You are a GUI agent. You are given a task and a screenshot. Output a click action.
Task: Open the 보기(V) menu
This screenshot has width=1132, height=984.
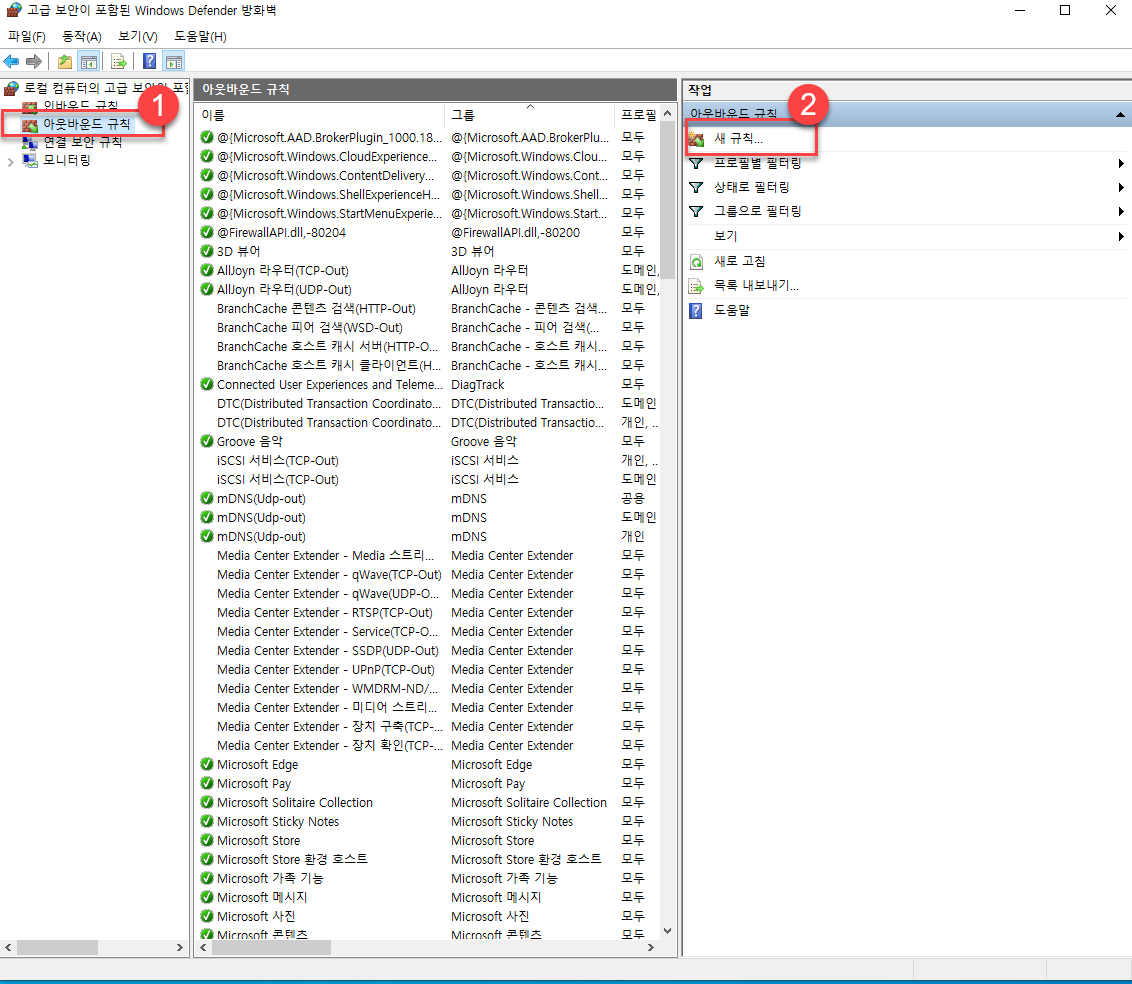coord(138,37)
